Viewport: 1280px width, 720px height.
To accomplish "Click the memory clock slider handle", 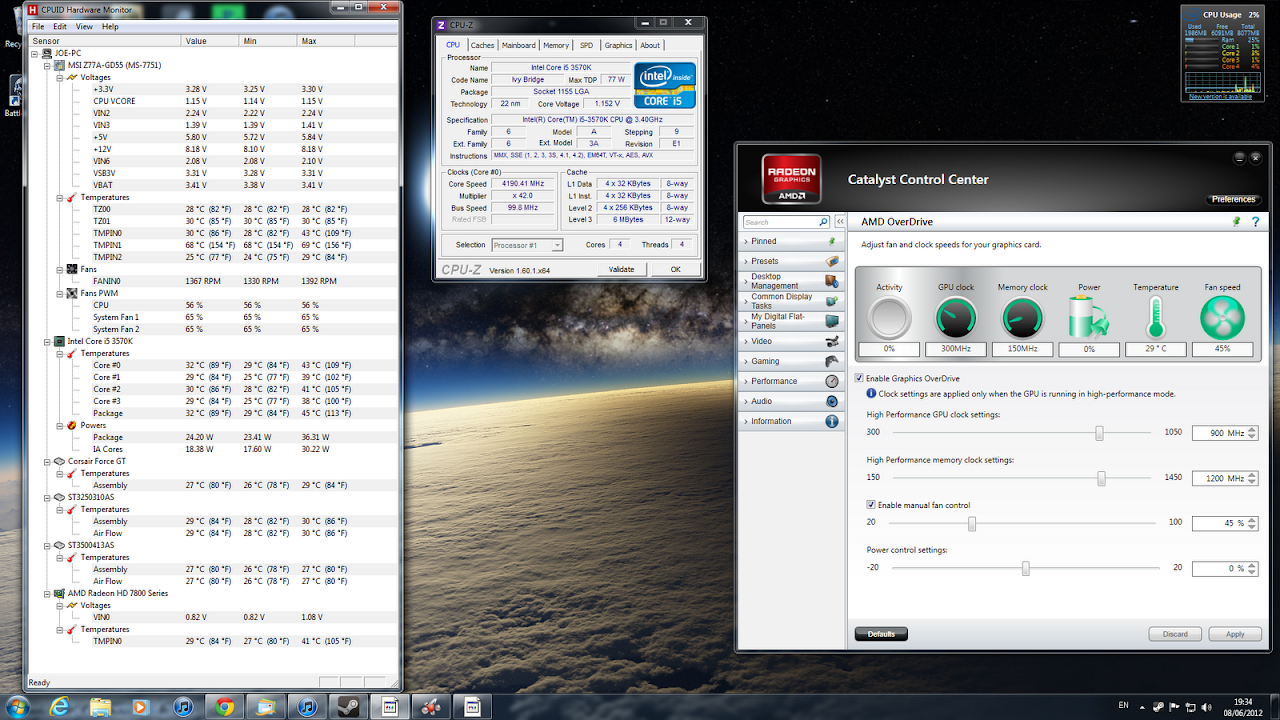I will tap(1101, 478).
